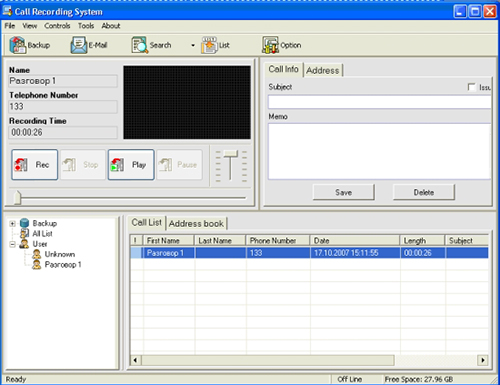500x385 pixels.
Task: Click the E-Mail envelope icon
Action: click(79, 45)
